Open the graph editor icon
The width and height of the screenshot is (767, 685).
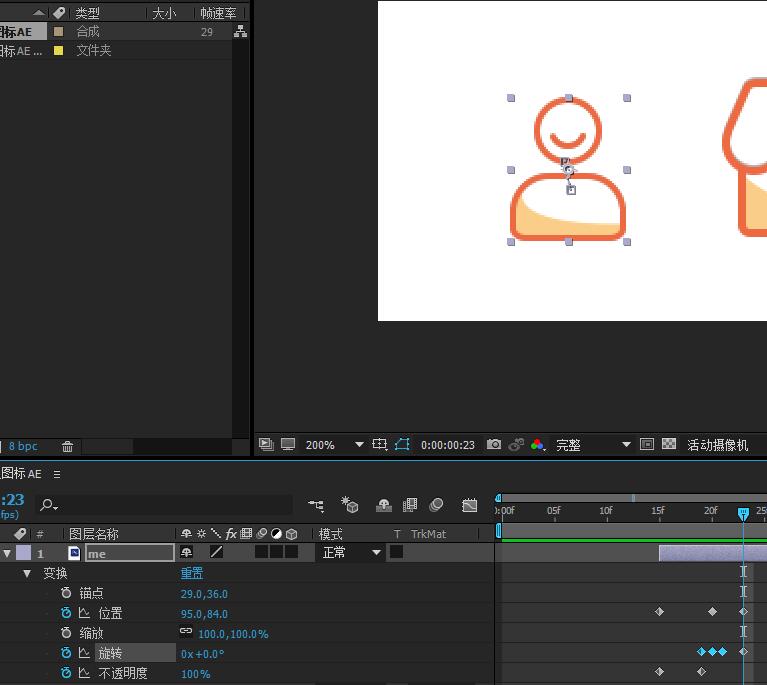click(x=470, y=505)
